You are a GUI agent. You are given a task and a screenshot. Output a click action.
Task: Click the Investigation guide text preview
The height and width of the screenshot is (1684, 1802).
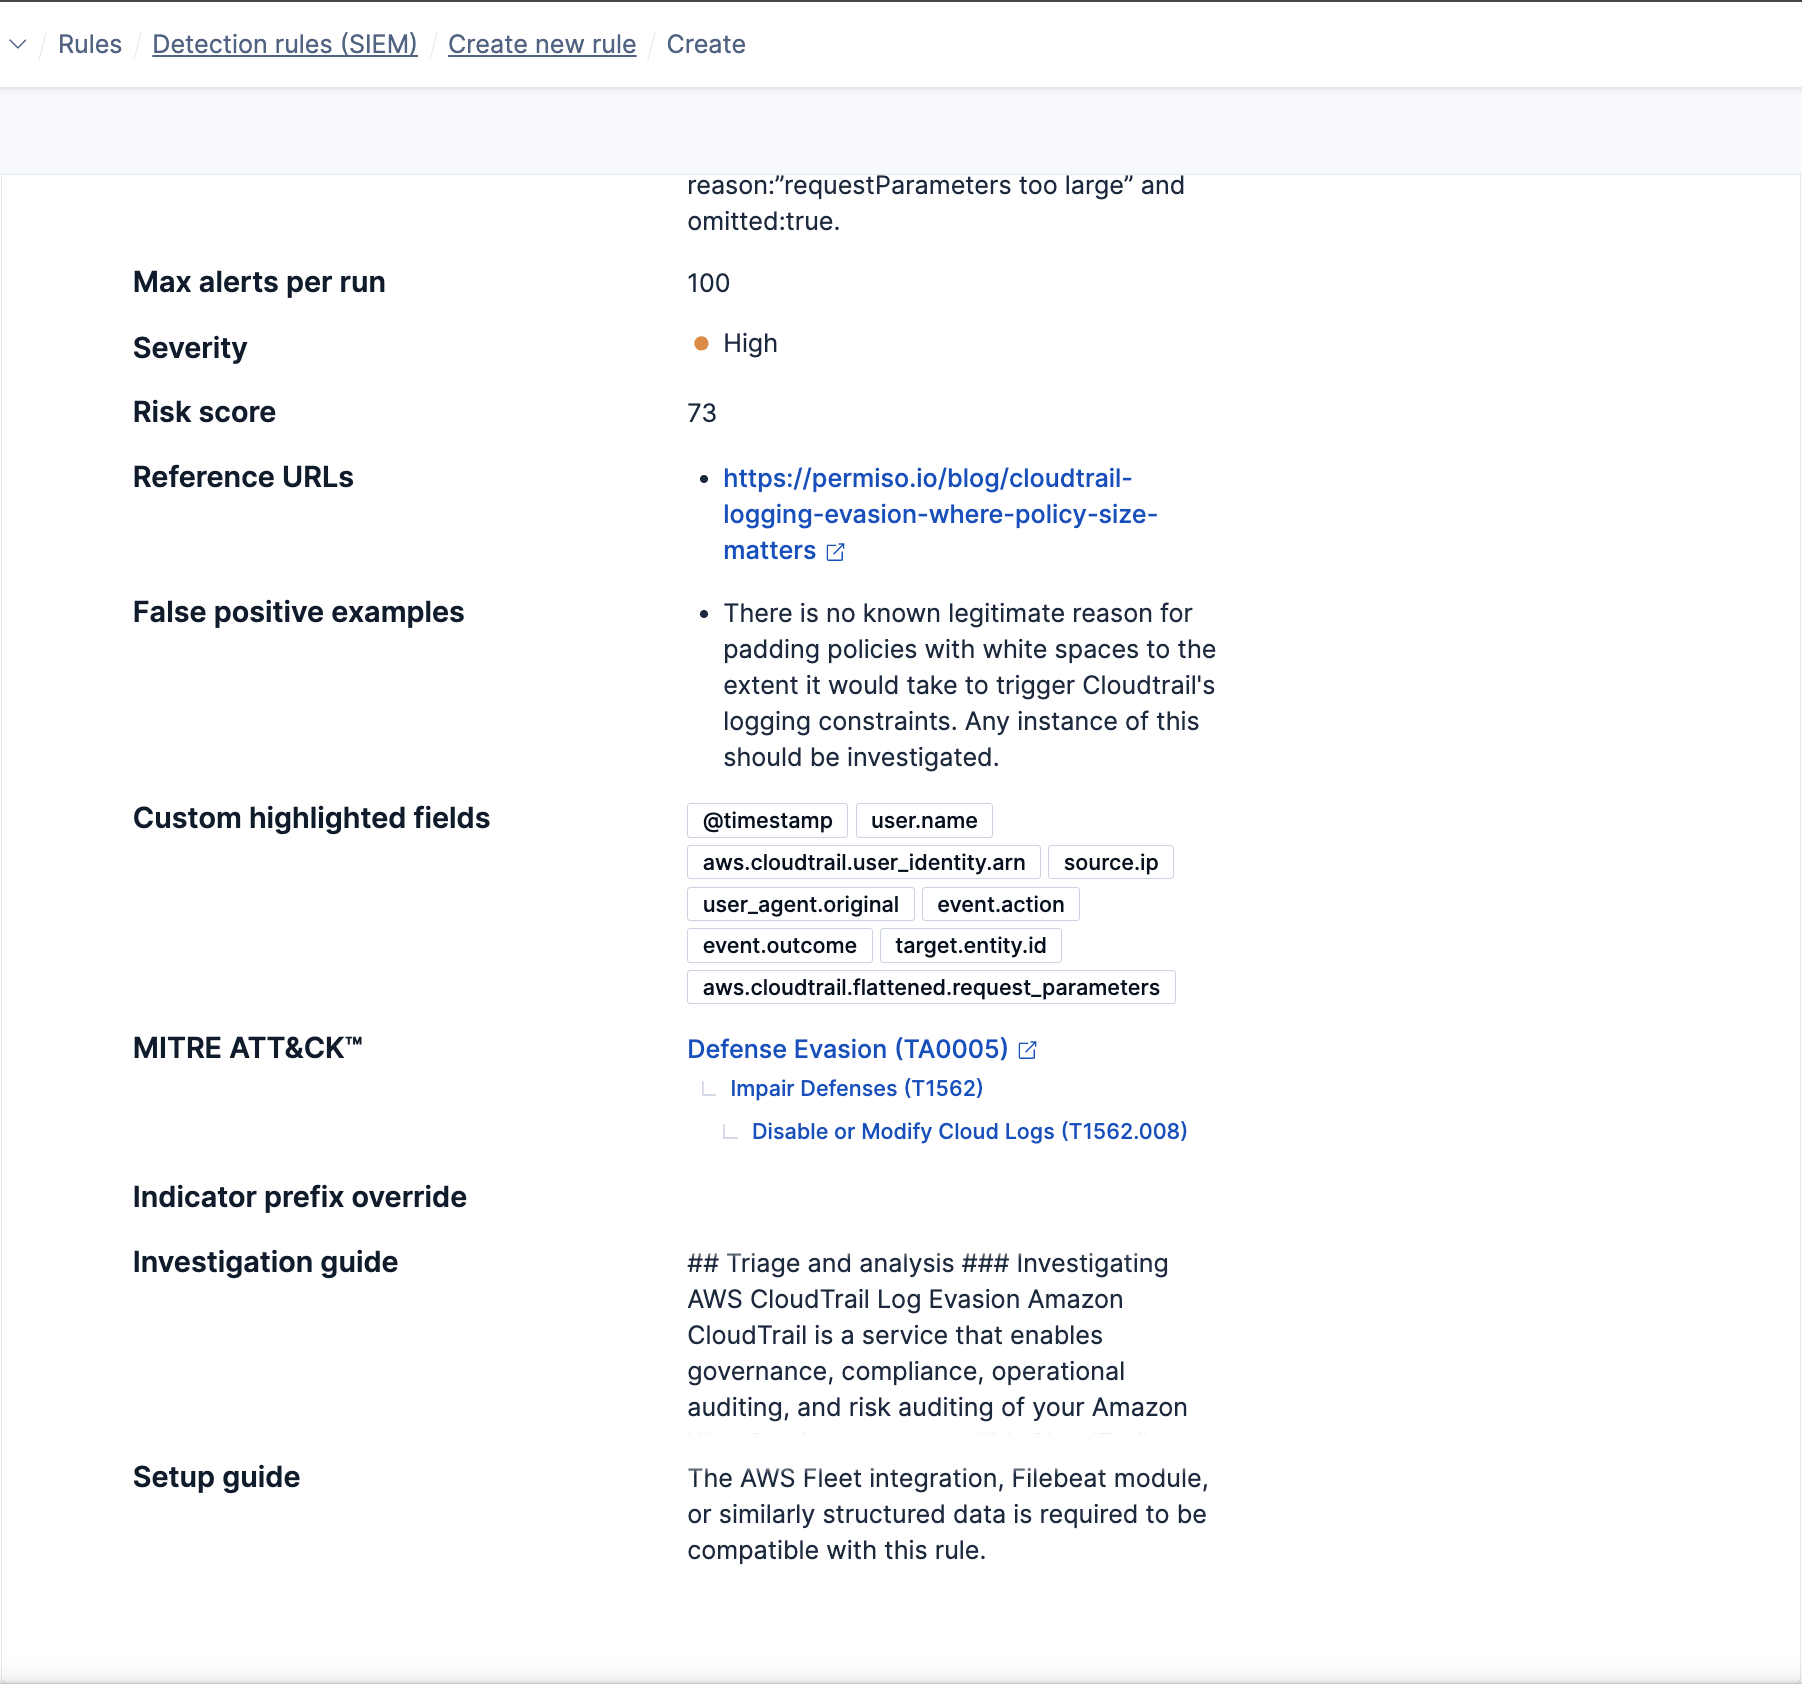click(937, 1335)
